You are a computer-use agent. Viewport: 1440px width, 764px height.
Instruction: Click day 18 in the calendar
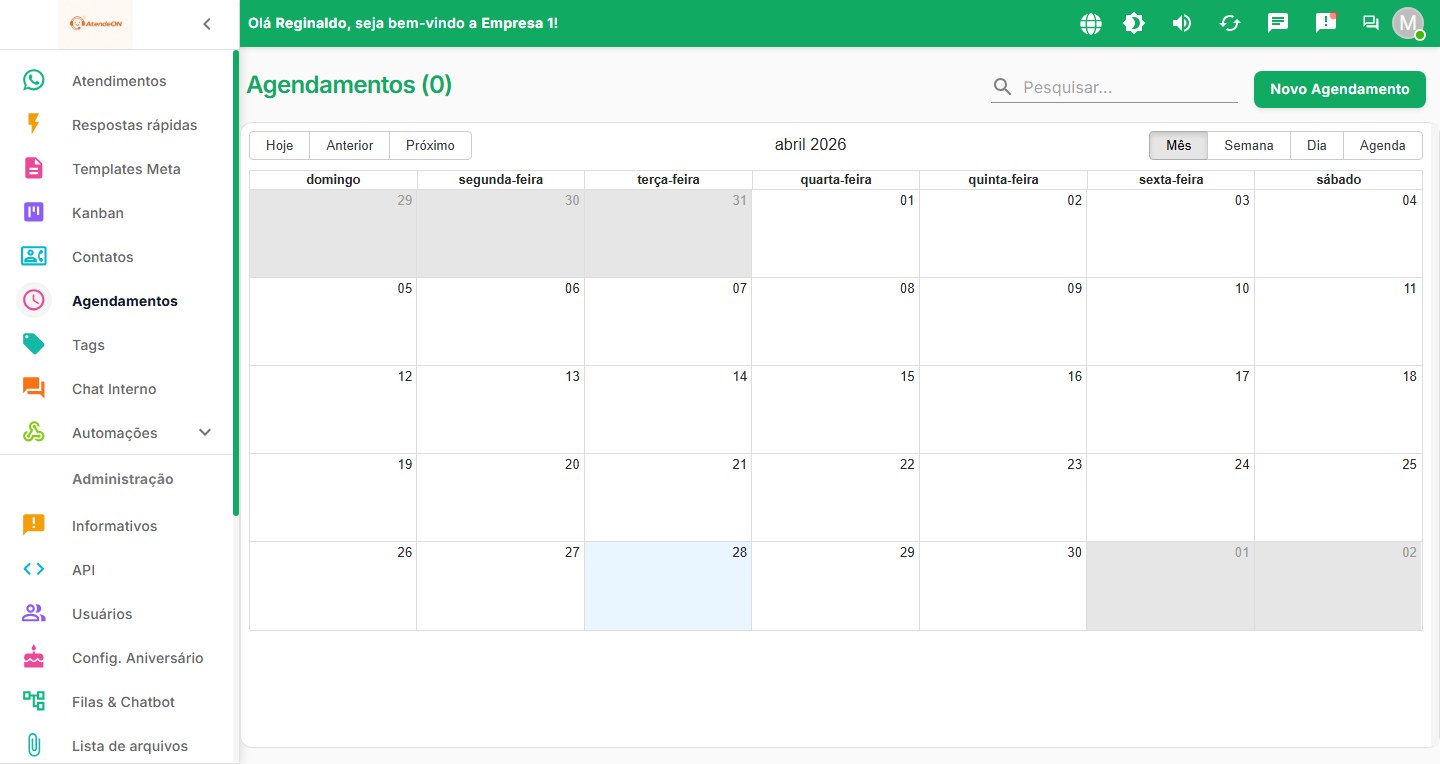coord(1338,409)
